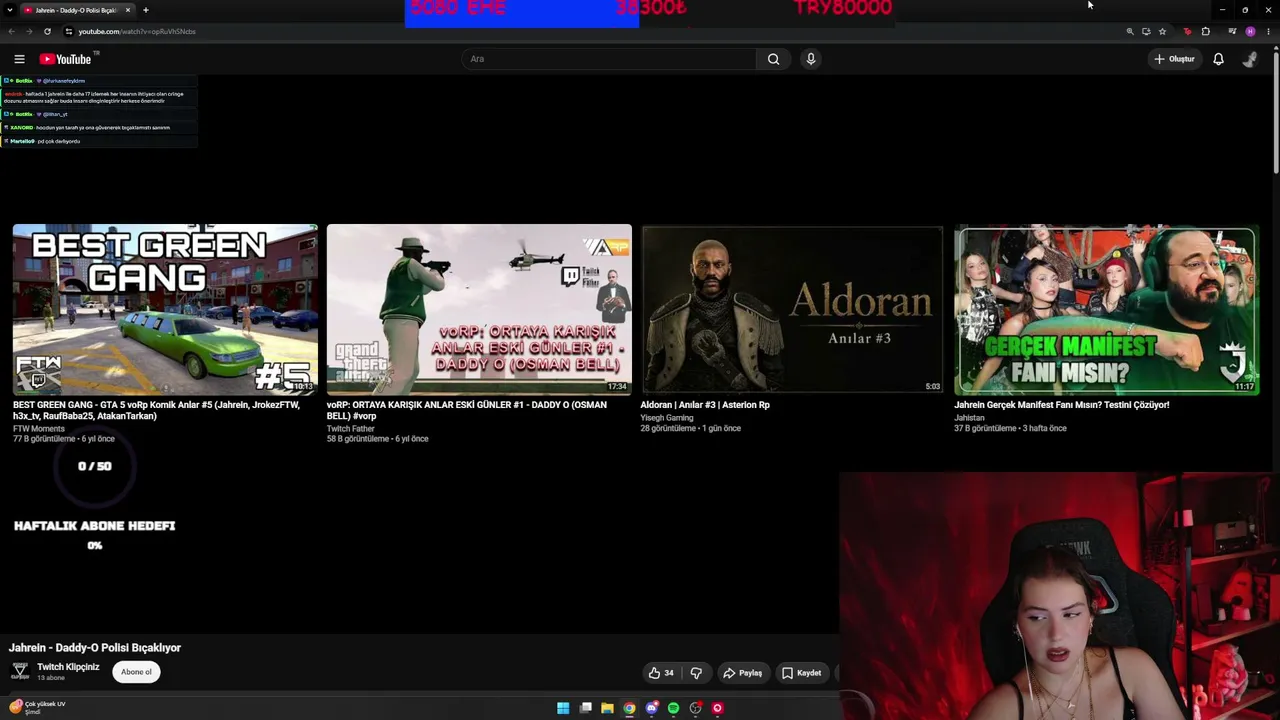Go forward in browser history

coord(28,31)
